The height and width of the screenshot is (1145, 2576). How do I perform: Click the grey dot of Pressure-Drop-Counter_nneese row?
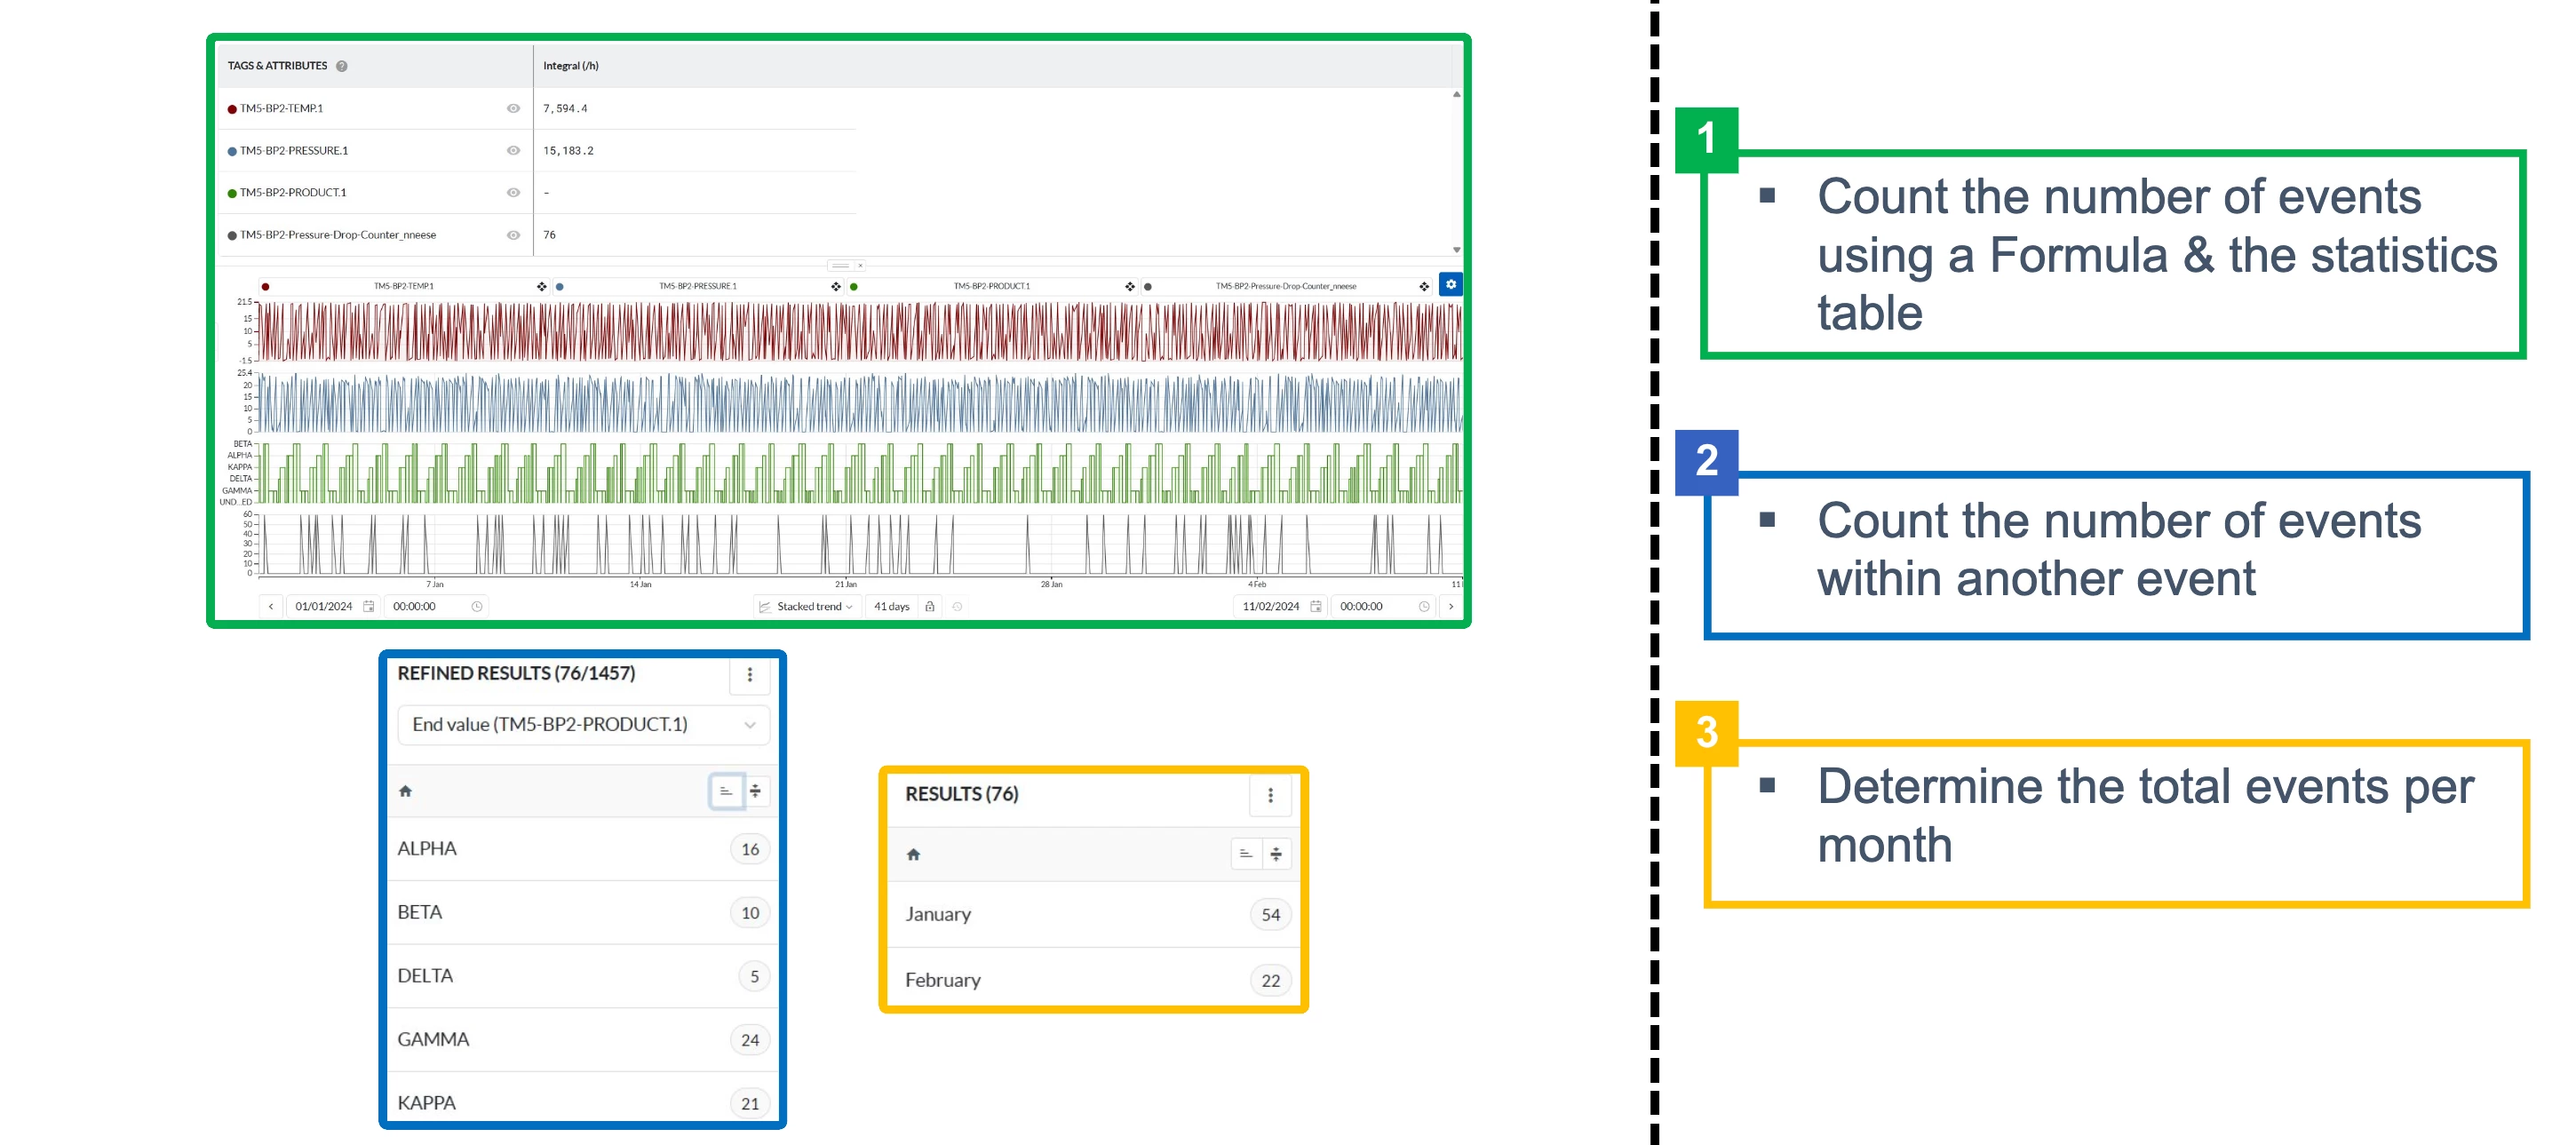point(232,236)
